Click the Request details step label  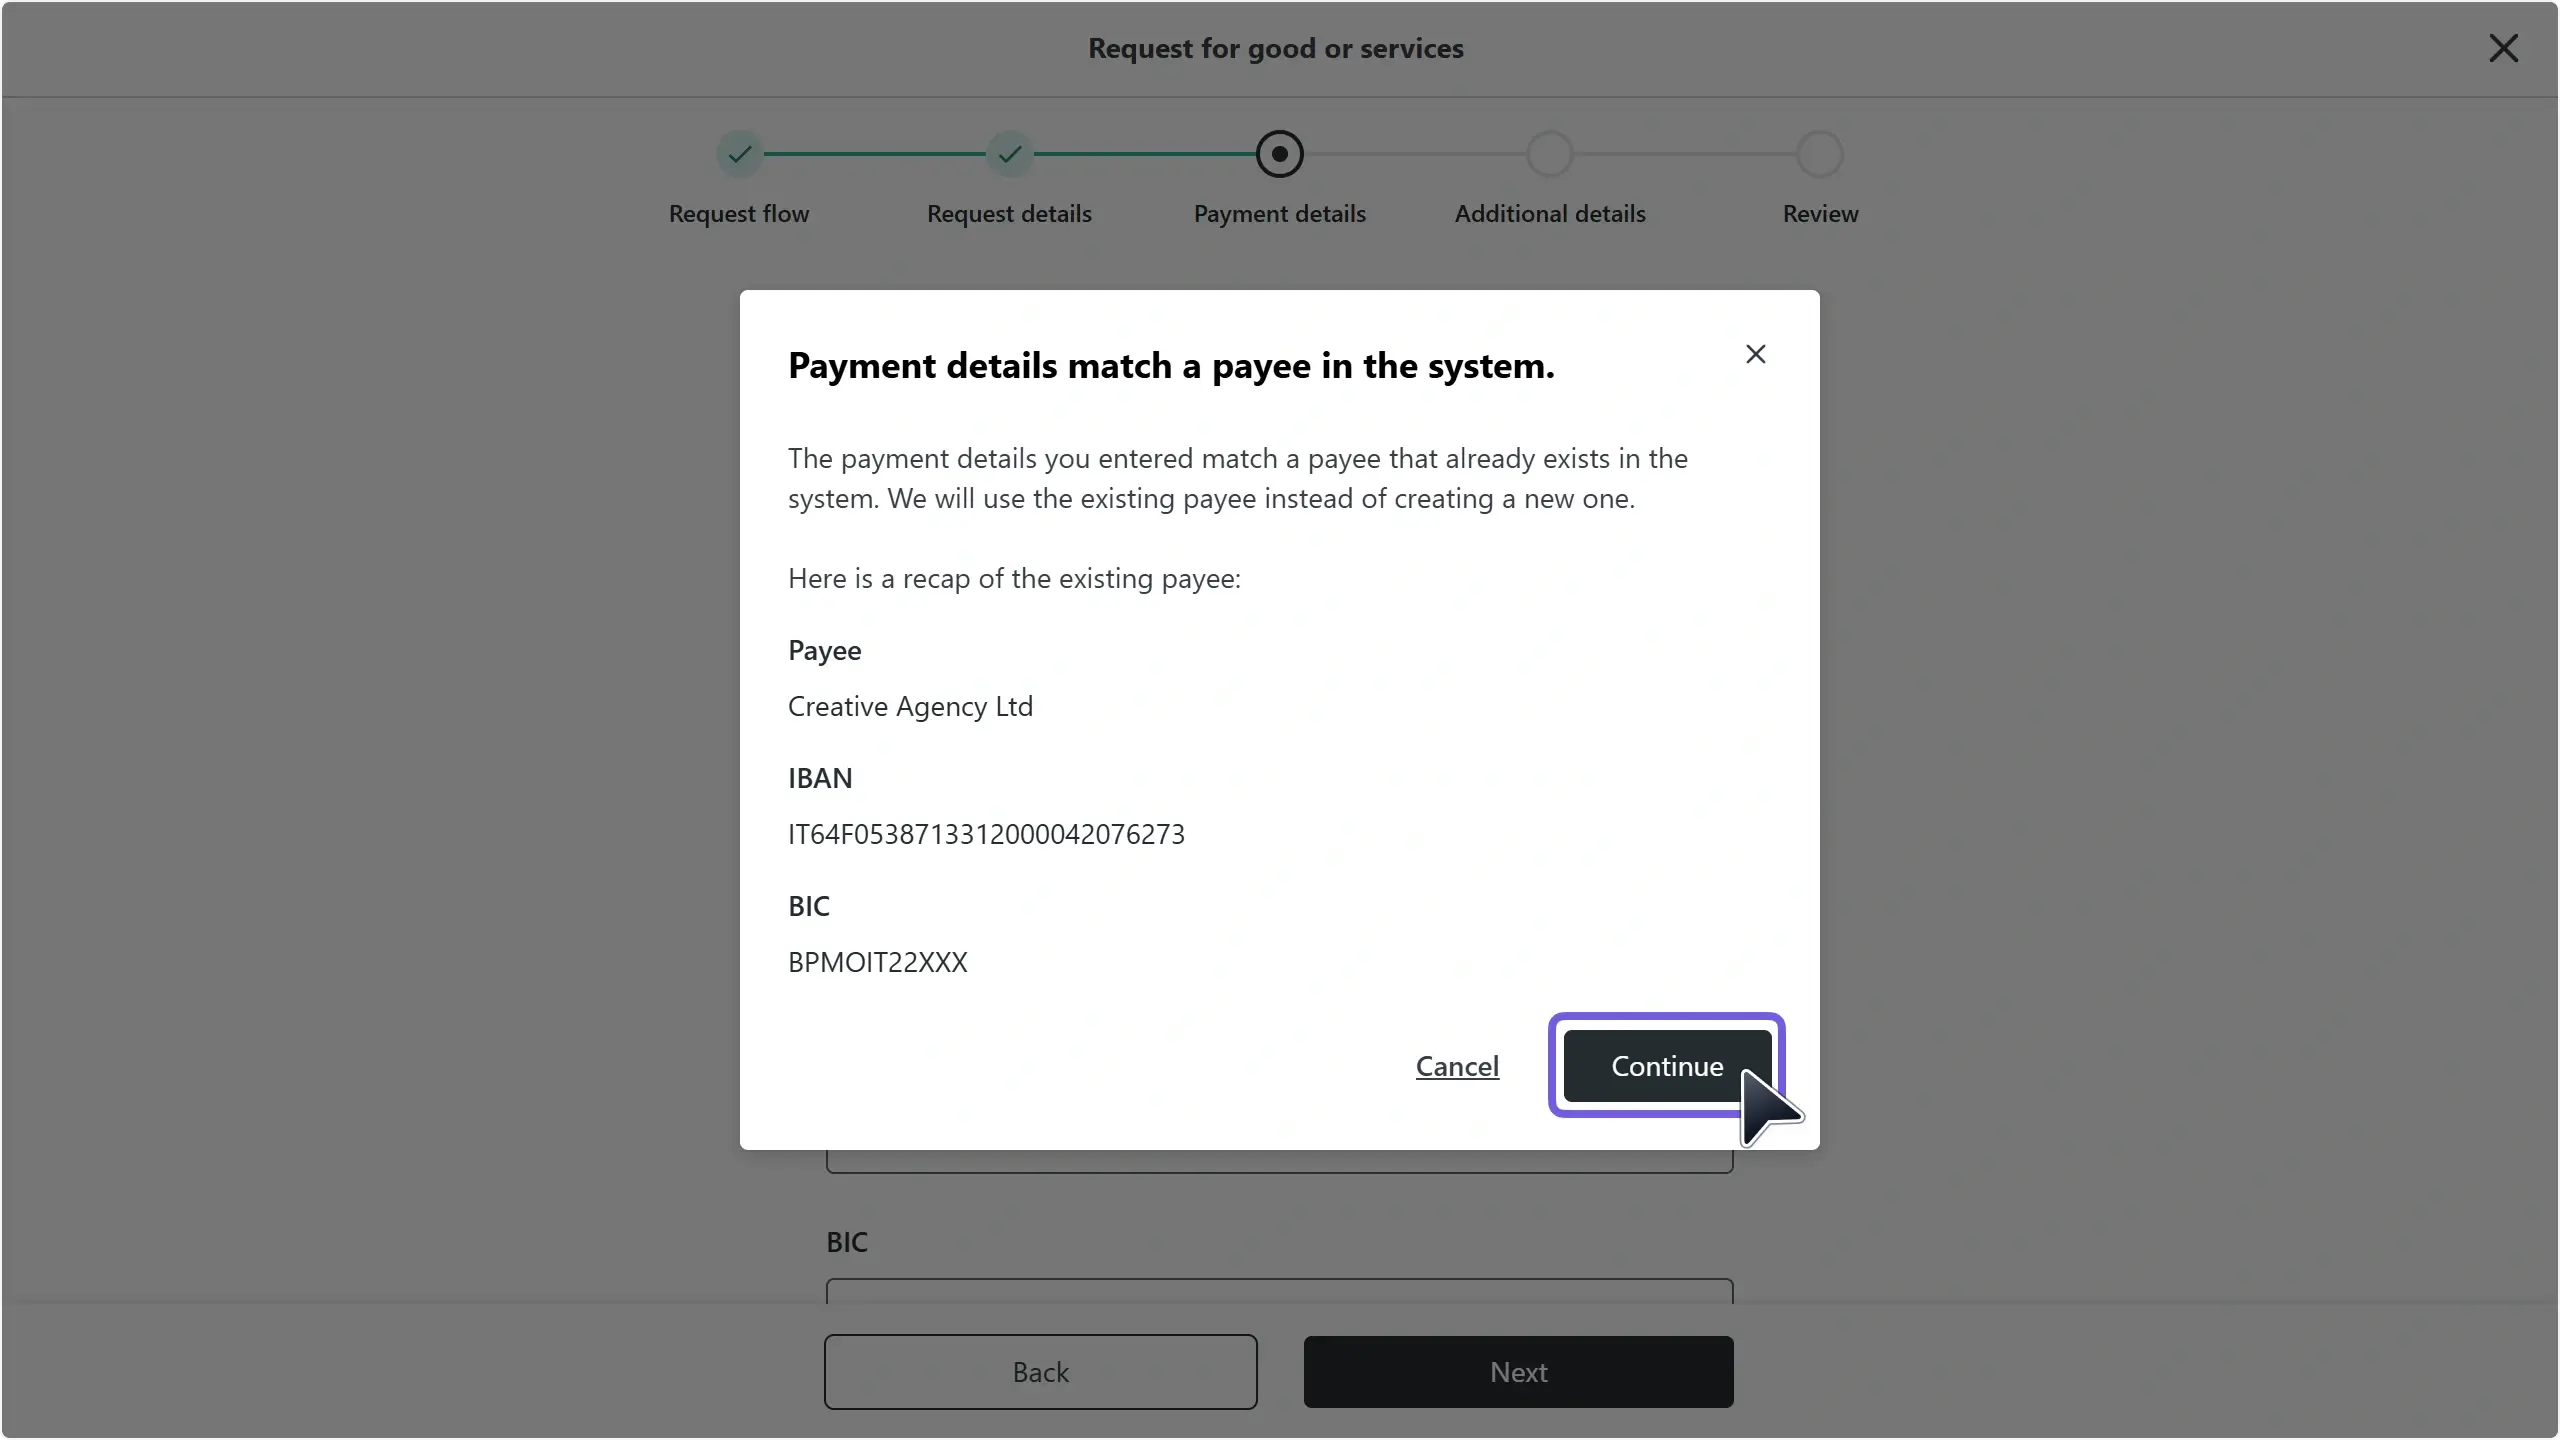pos(1009,214)
